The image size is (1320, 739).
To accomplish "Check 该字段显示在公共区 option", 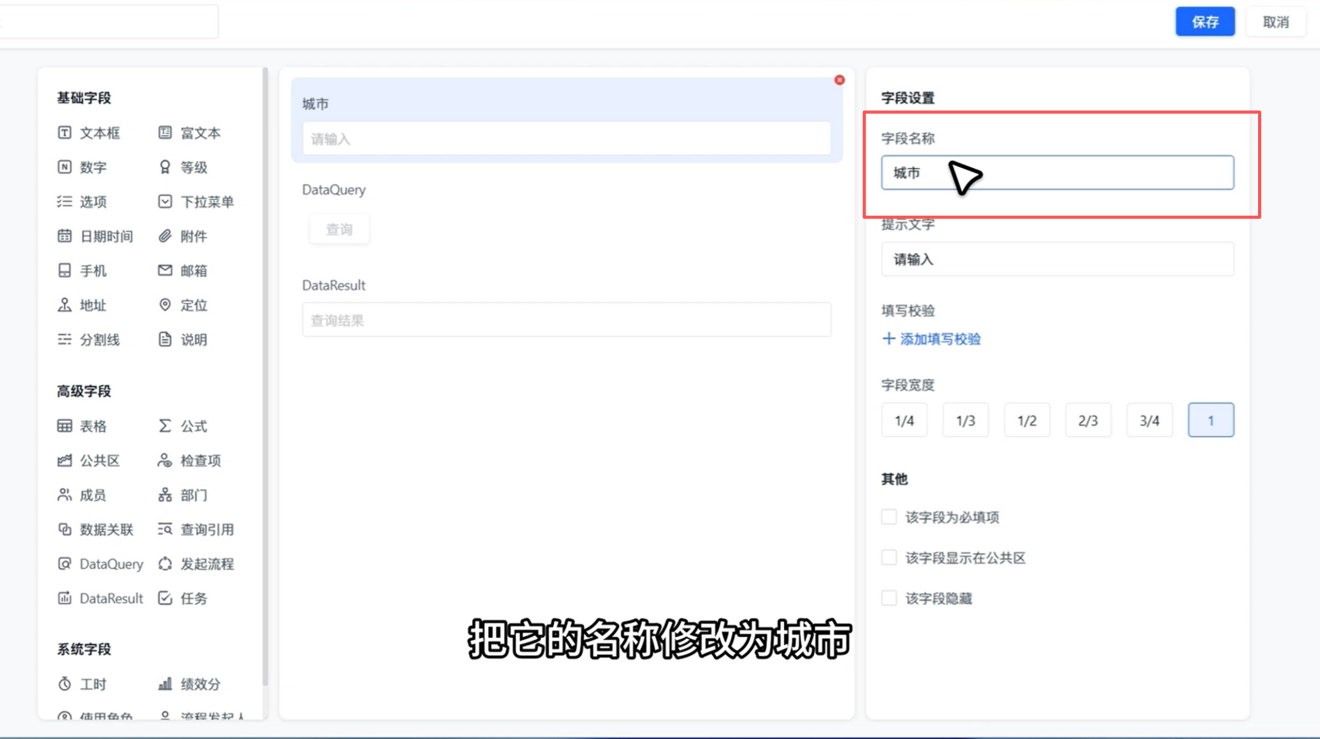I will pos(889,558).
